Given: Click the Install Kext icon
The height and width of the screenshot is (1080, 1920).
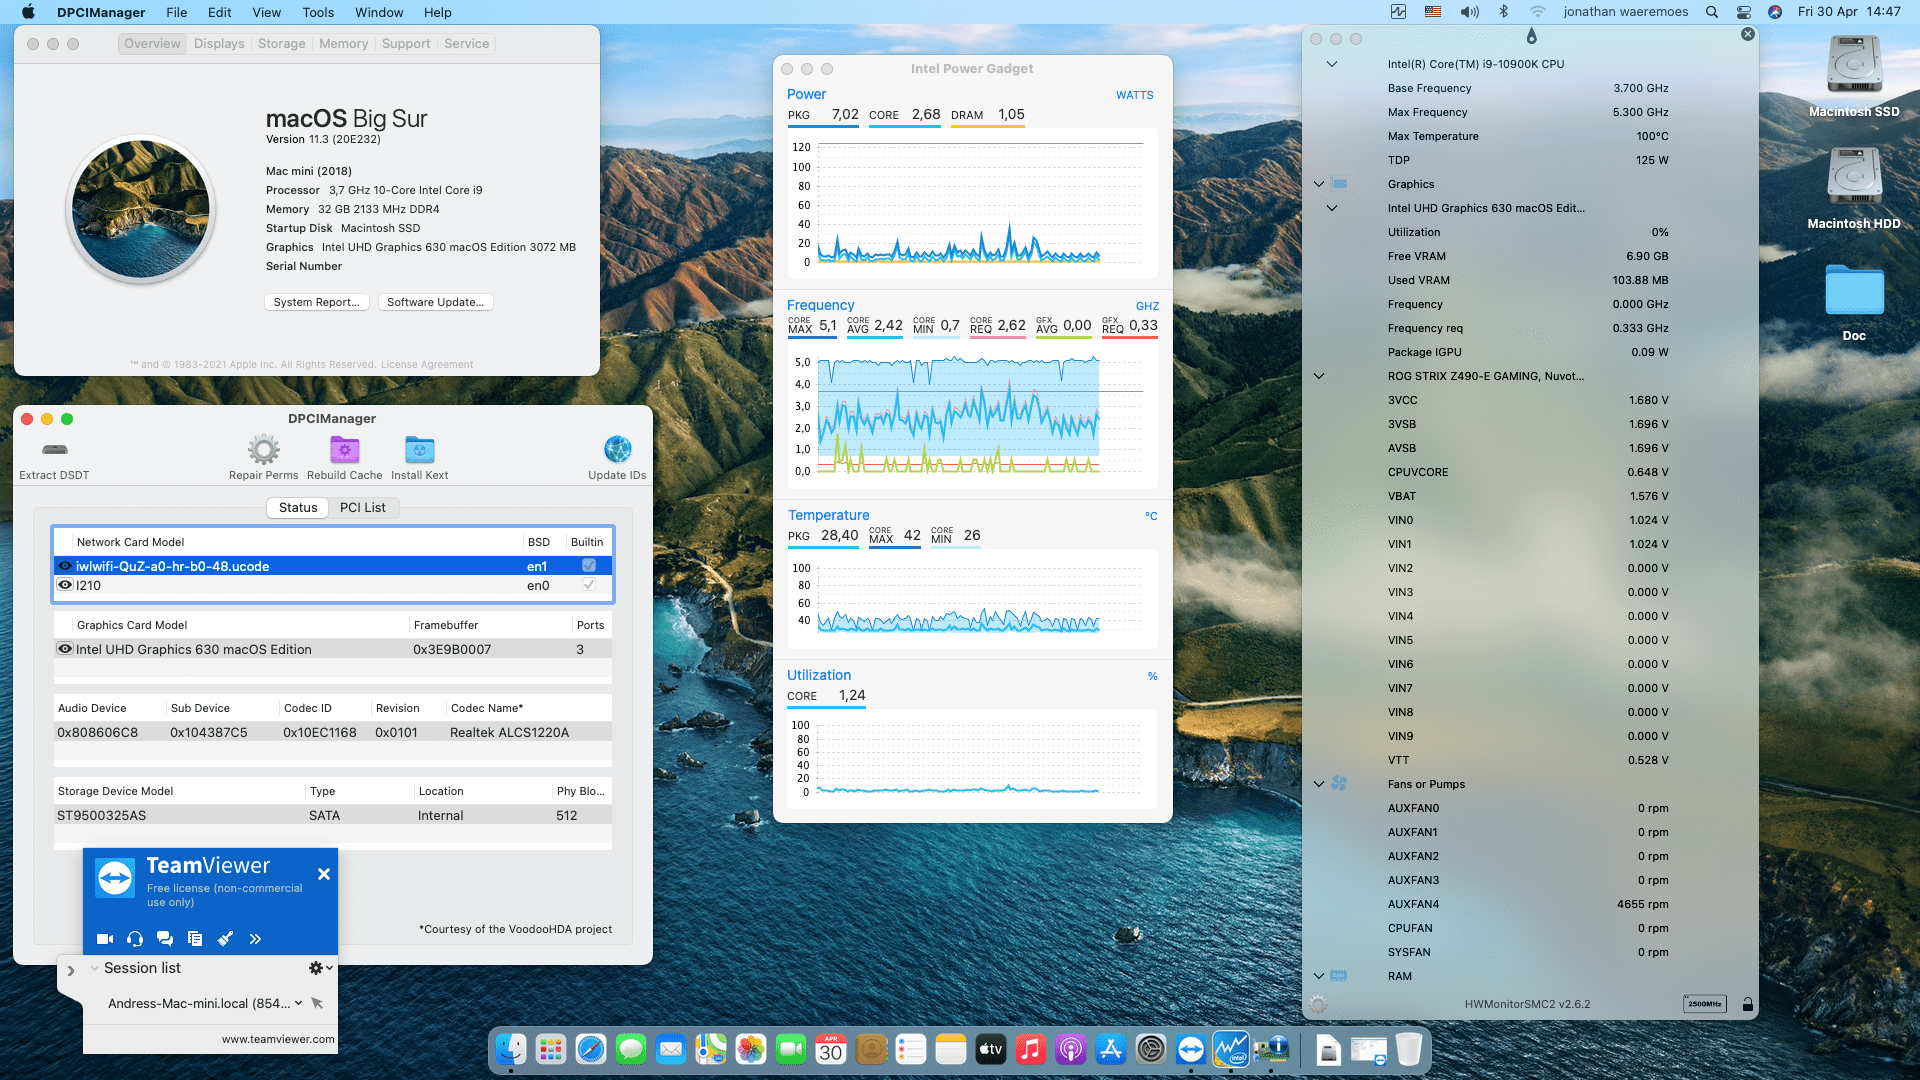Looking at the screenshot, I should tap(420, 450).
